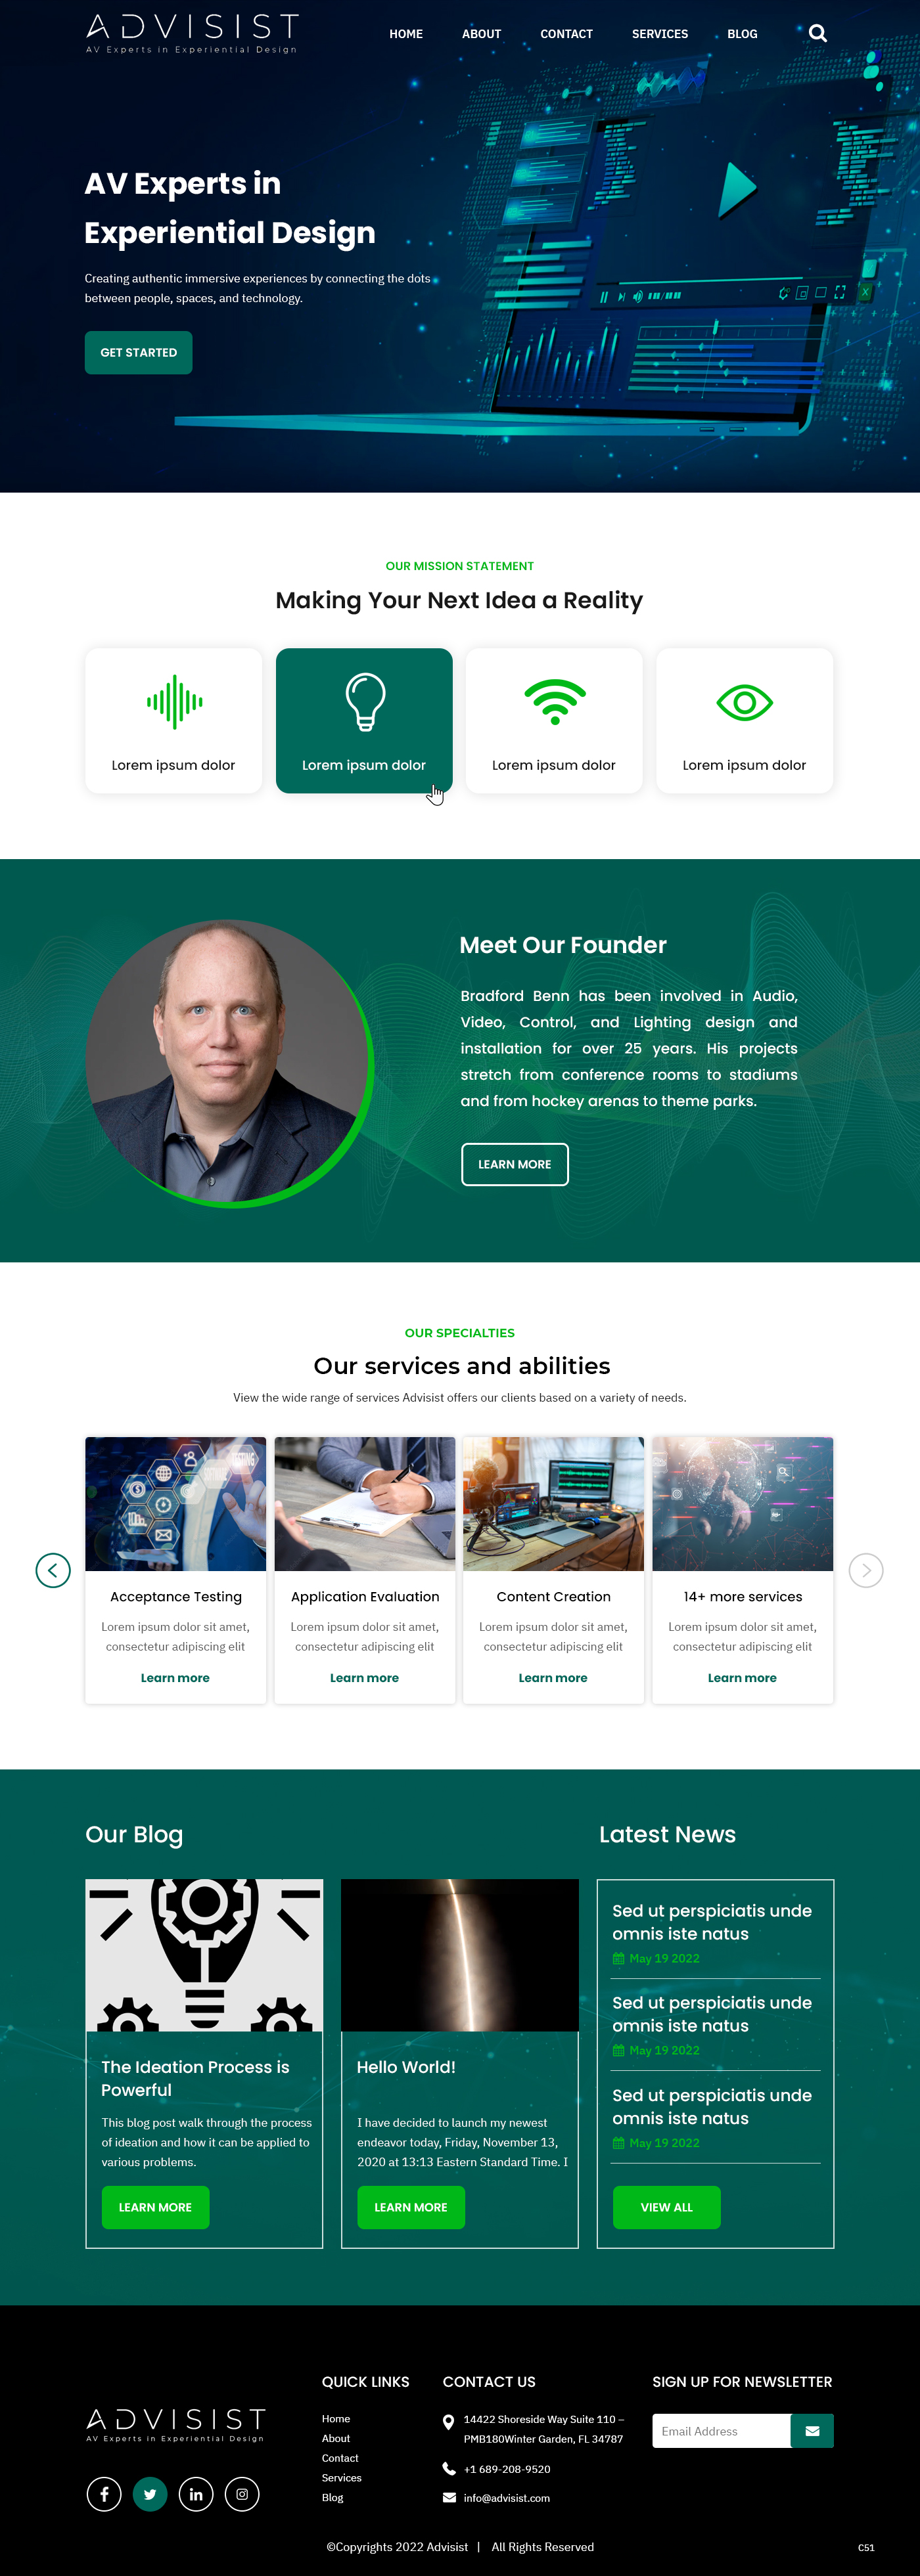Select the eye icon mission card

(x=744, y=720)
